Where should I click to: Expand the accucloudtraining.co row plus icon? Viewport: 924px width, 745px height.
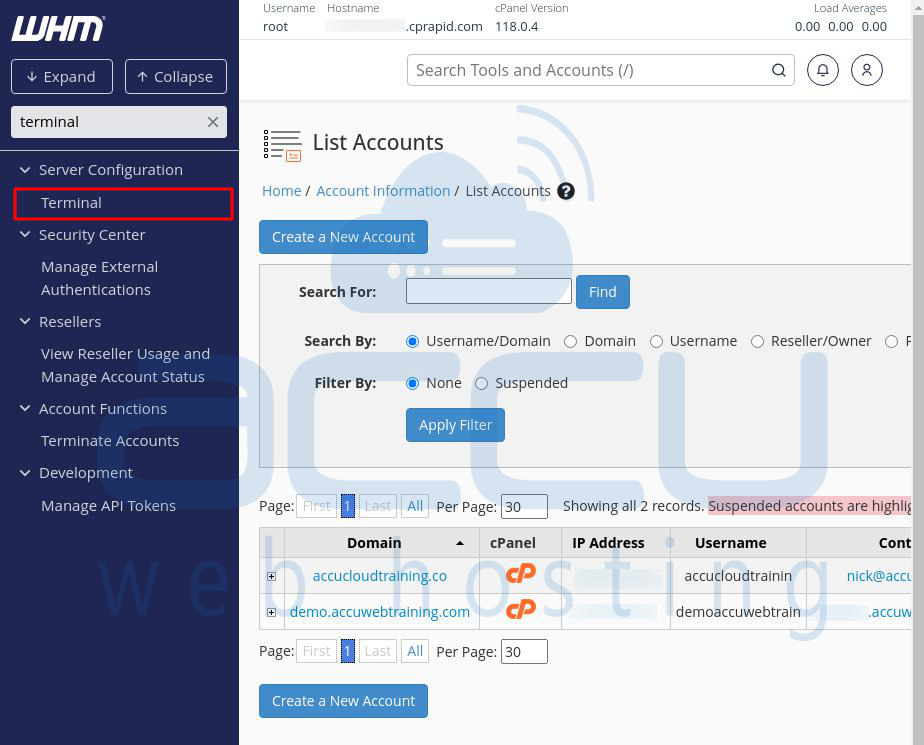pyautogui.click(x=271, y=576)
